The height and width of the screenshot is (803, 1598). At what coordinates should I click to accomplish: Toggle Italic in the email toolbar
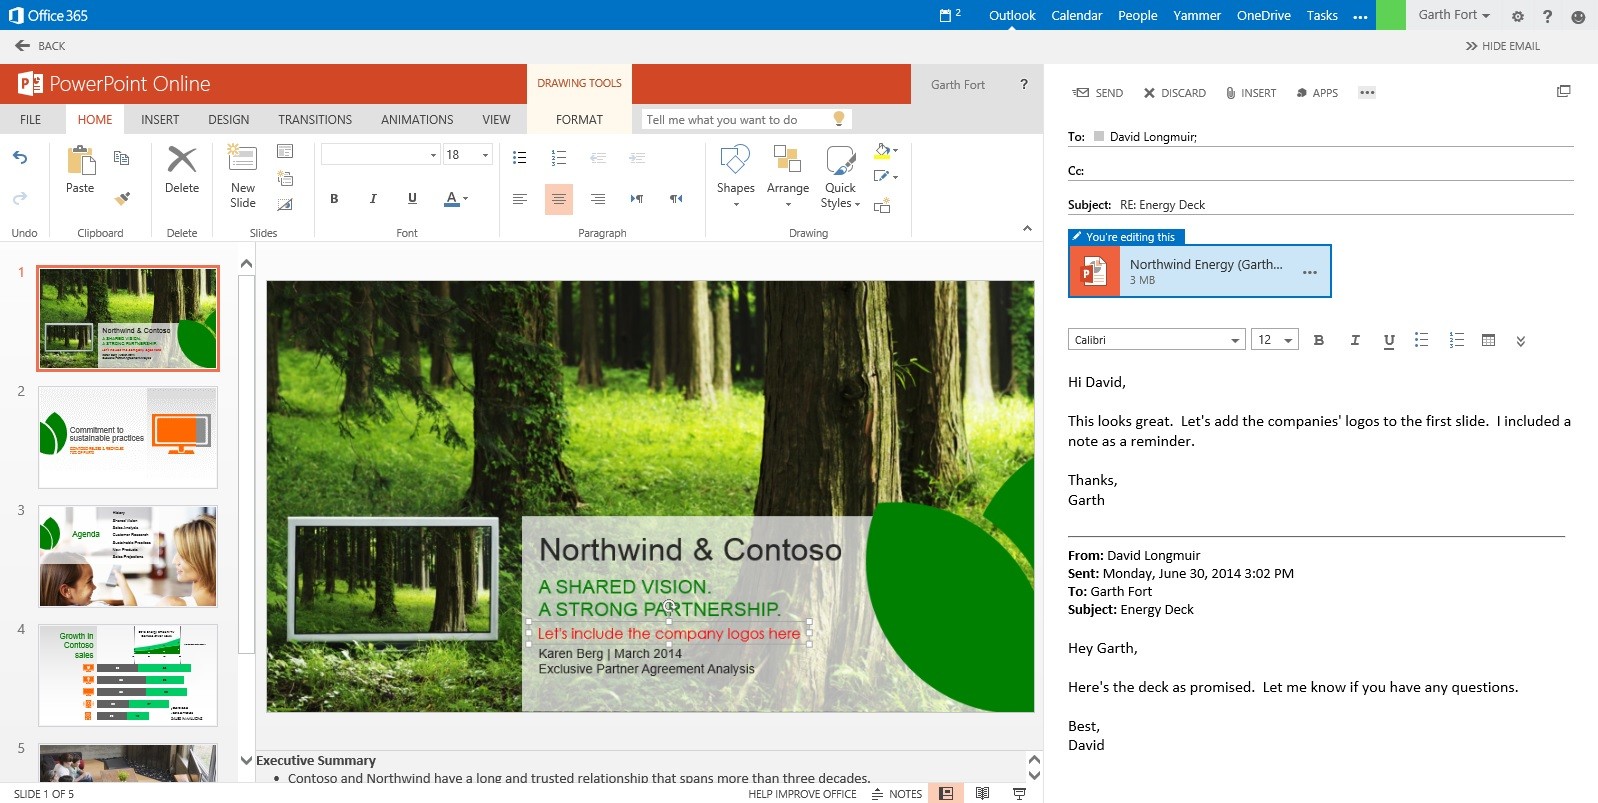point(1355,340)
